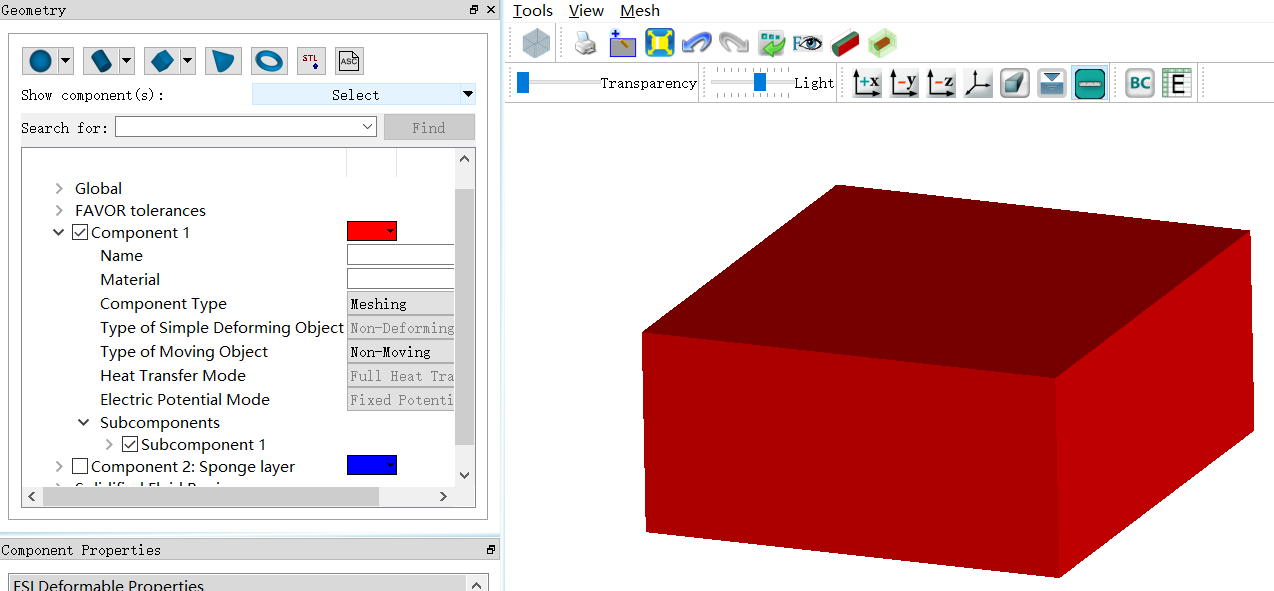
Task: Open the Show component(s) Select dropdown
Action: (x=363, y=94)
